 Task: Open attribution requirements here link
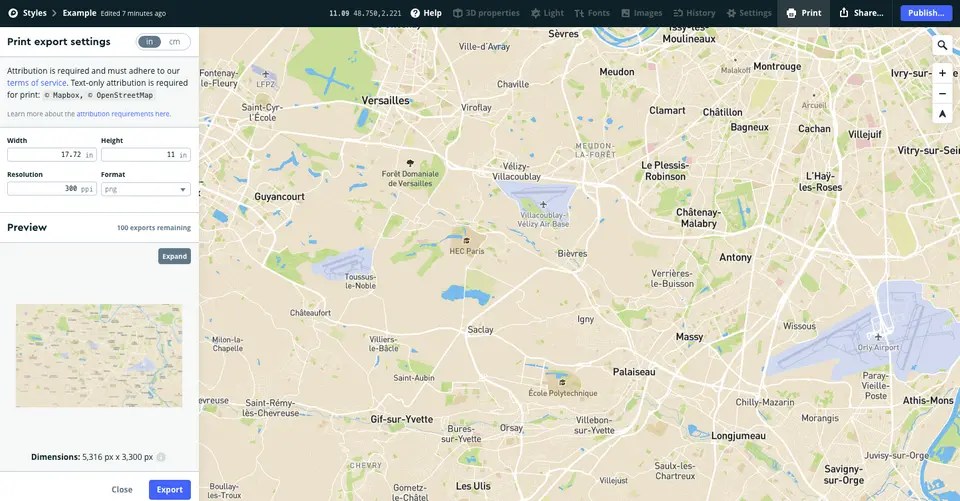tap(123, 114)
